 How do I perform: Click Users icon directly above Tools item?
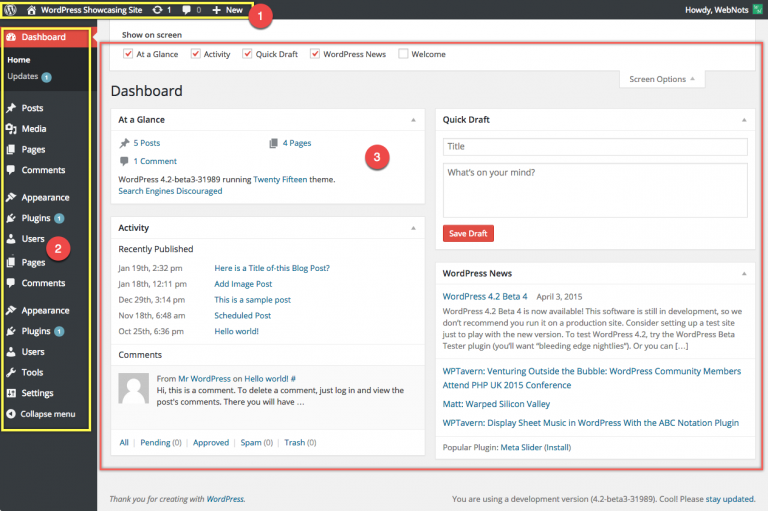click(11, 352)
